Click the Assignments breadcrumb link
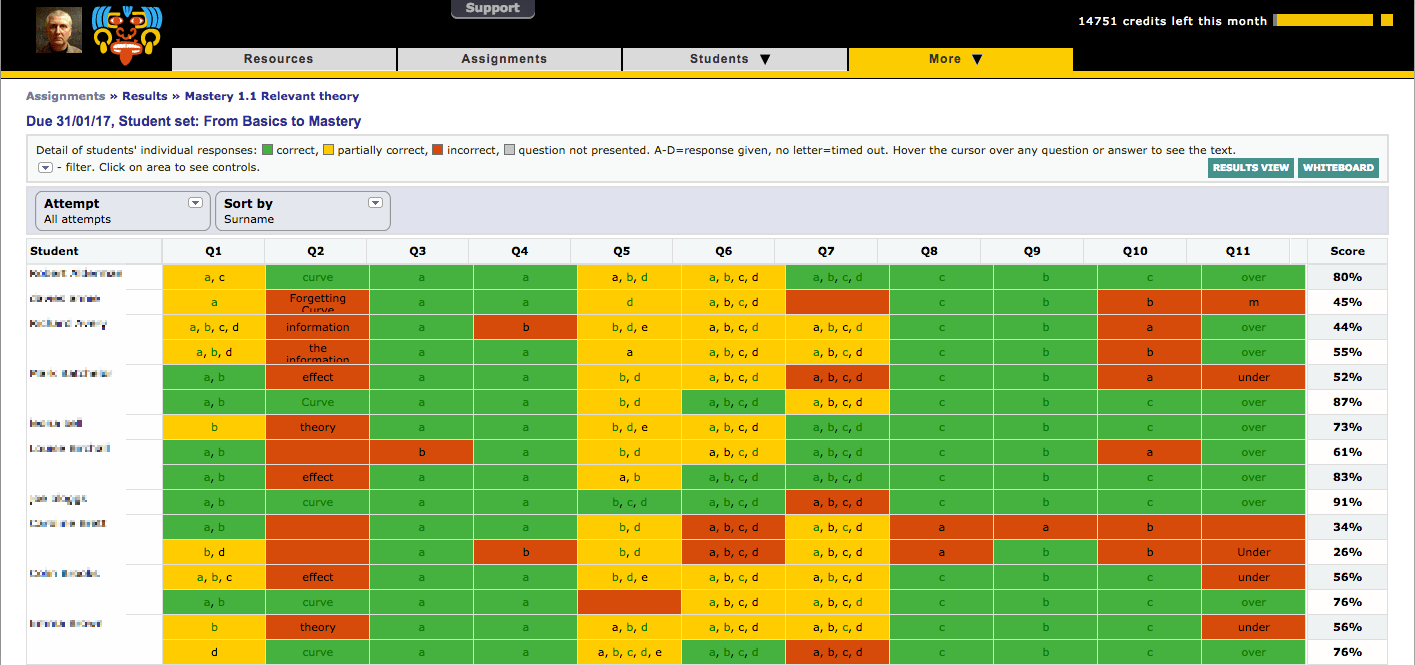Viewport: 1415px width, 665px height. (x=65, y=96)
